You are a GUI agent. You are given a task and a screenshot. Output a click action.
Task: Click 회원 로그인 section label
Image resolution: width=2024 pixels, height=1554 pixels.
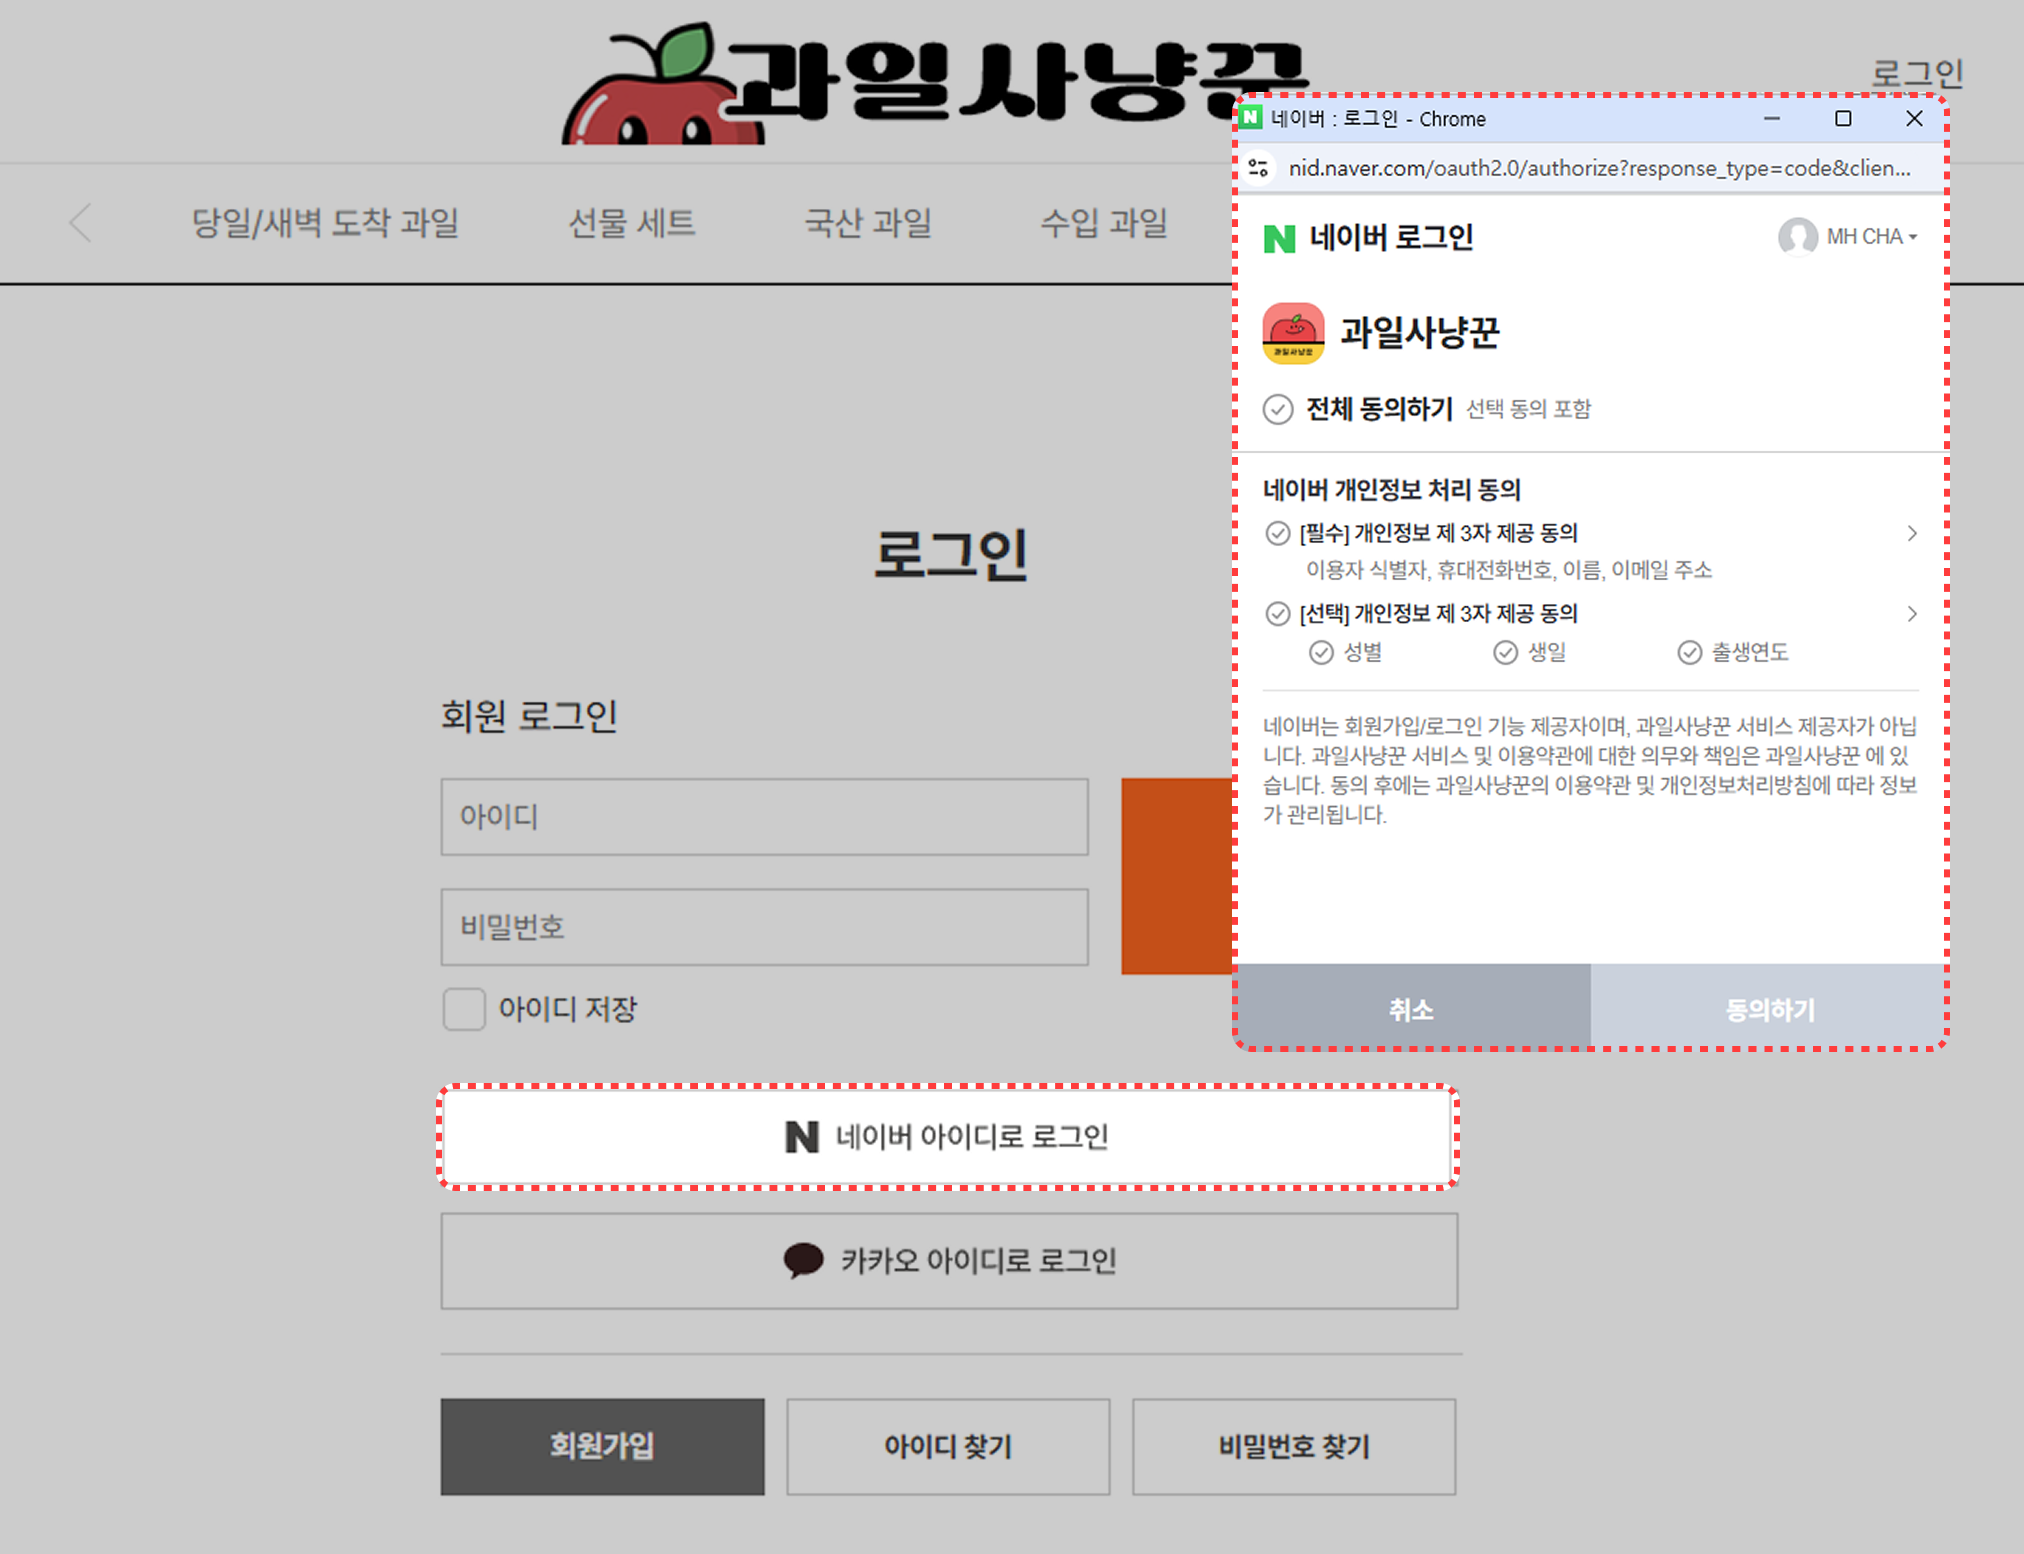529,716
